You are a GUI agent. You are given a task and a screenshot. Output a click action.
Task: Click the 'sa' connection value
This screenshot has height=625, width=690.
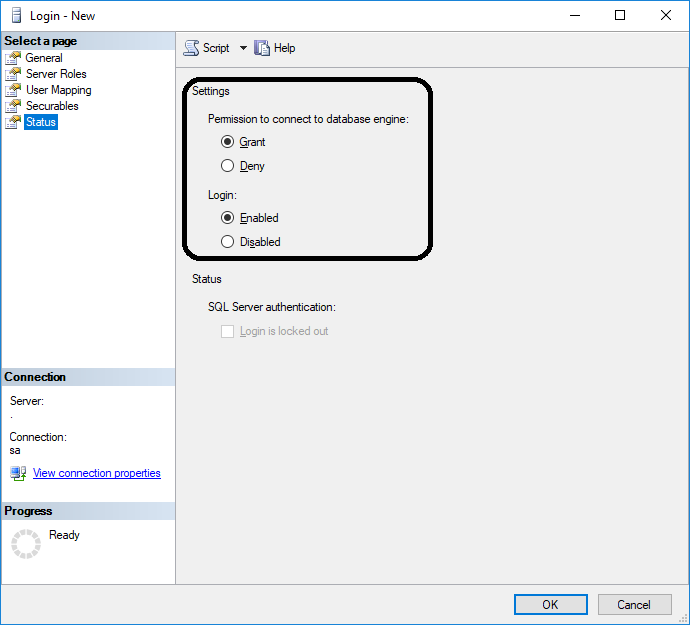point(15,451)
